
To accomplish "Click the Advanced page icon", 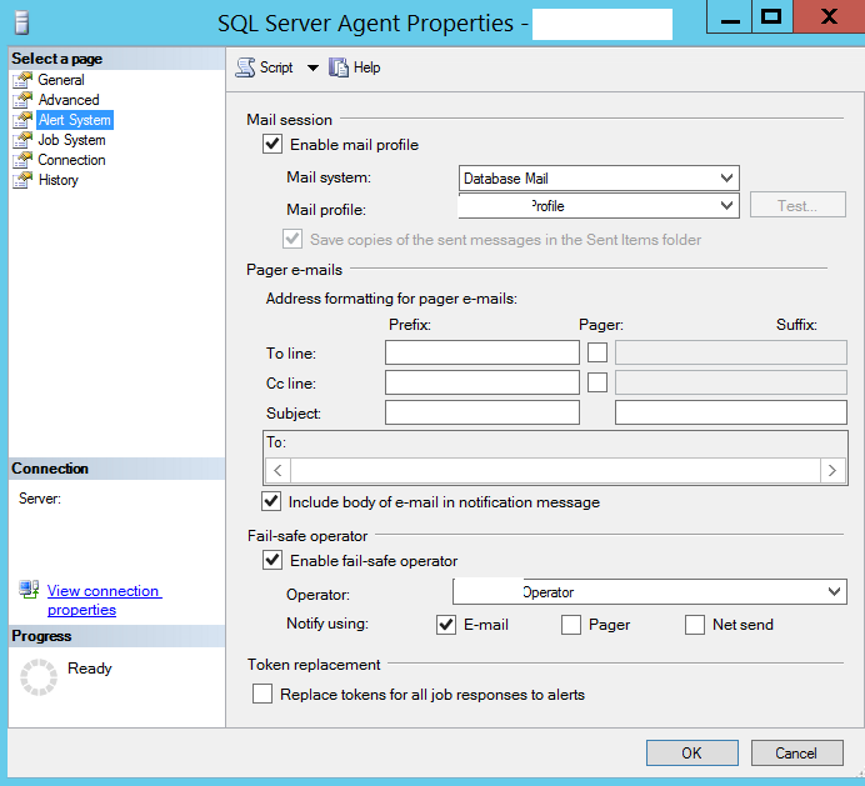I will [x=23, y=100].
